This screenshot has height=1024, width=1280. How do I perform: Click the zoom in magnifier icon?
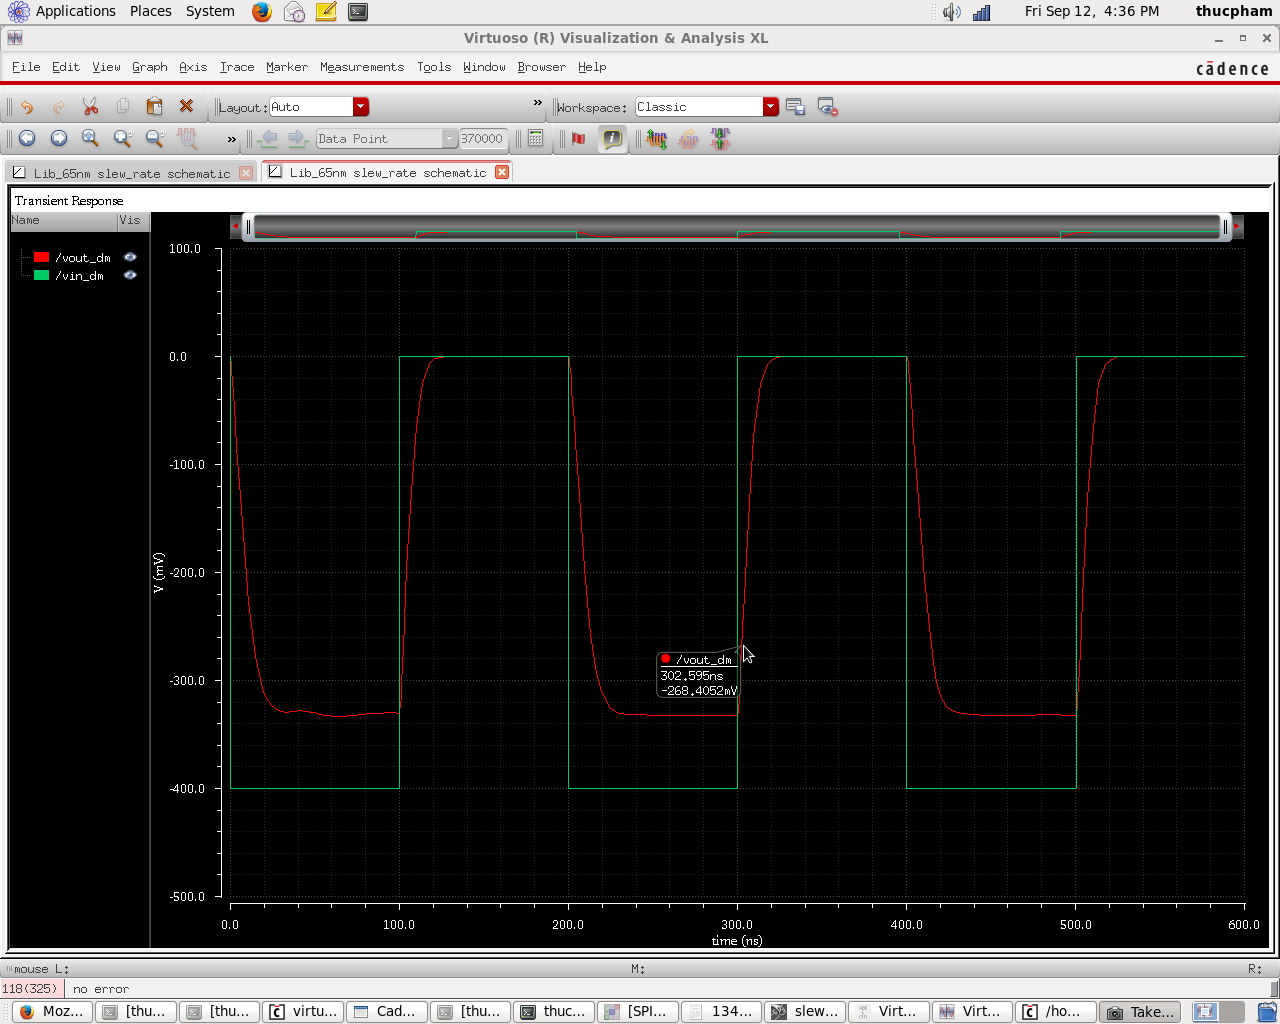click(x=122, y=139)
